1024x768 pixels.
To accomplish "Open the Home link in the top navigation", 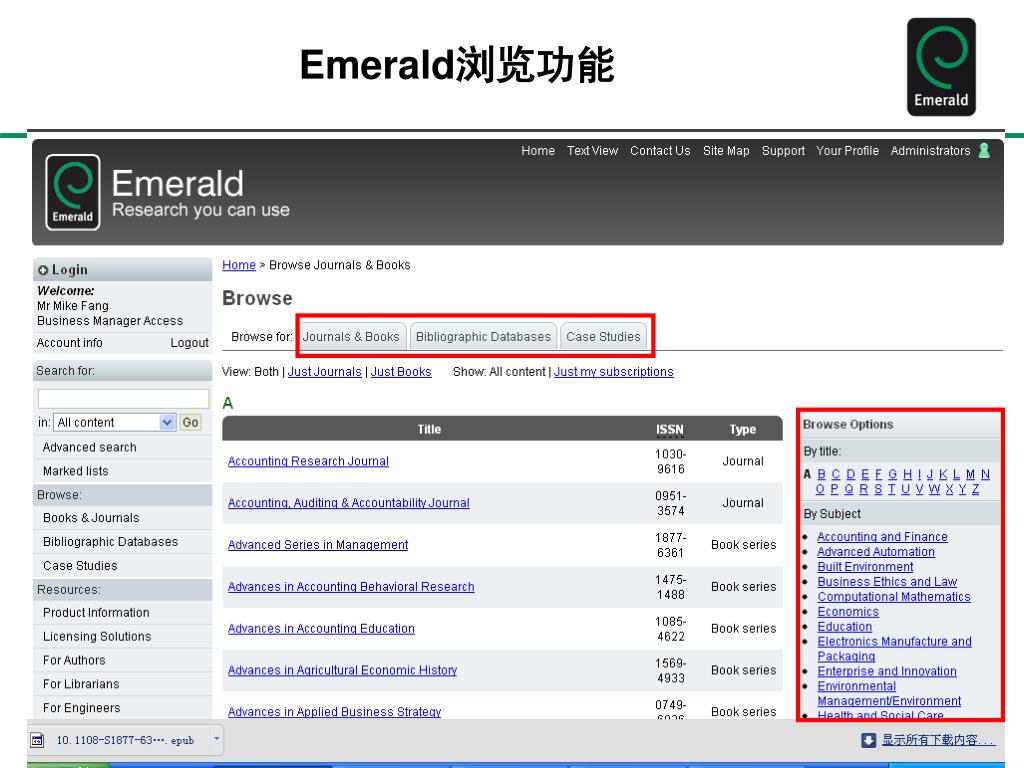I will coord(537,151).
